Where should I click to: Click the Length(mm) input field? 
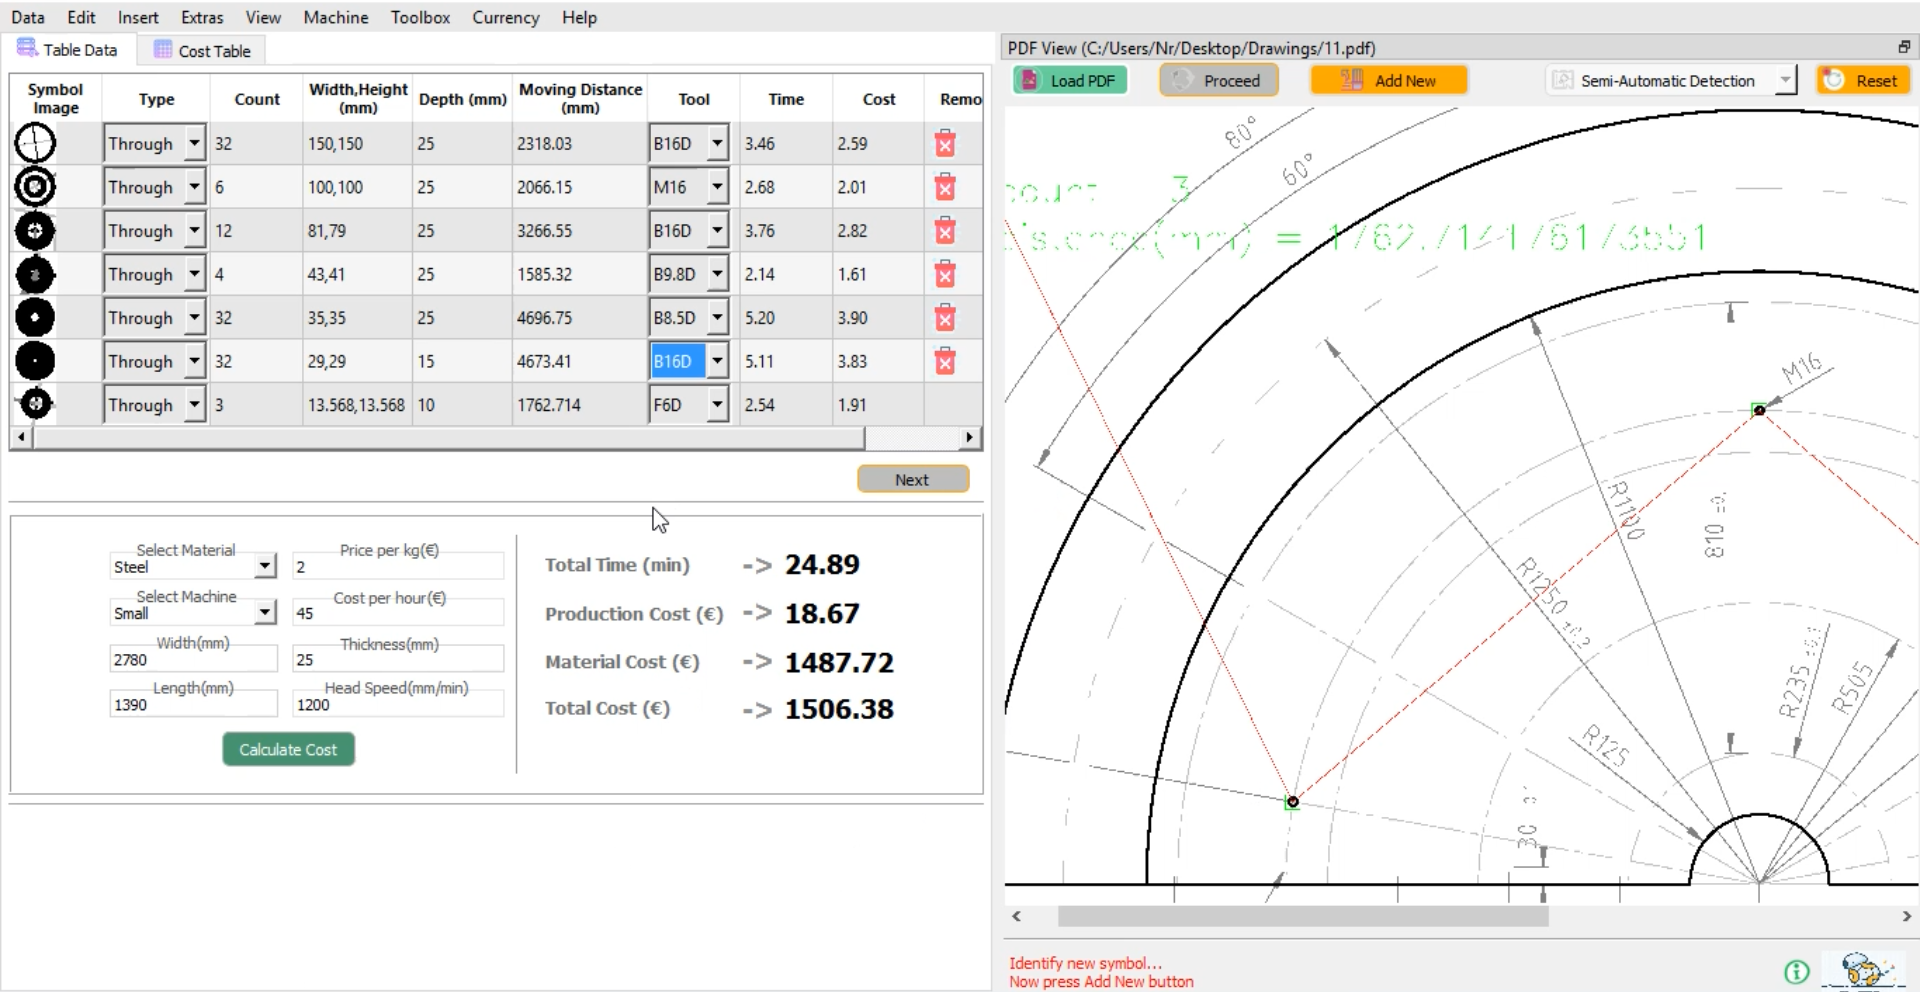pos(192,704)
